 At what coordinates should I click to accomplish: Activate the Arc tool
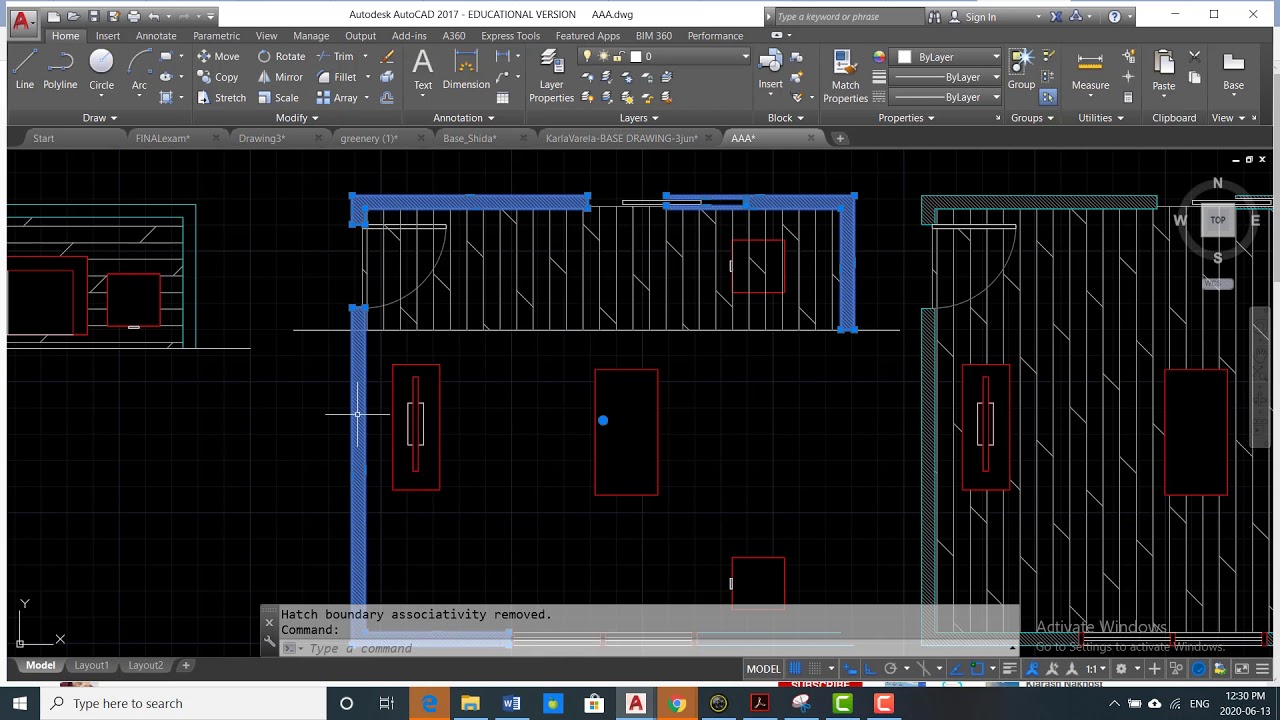click(139, 70)
